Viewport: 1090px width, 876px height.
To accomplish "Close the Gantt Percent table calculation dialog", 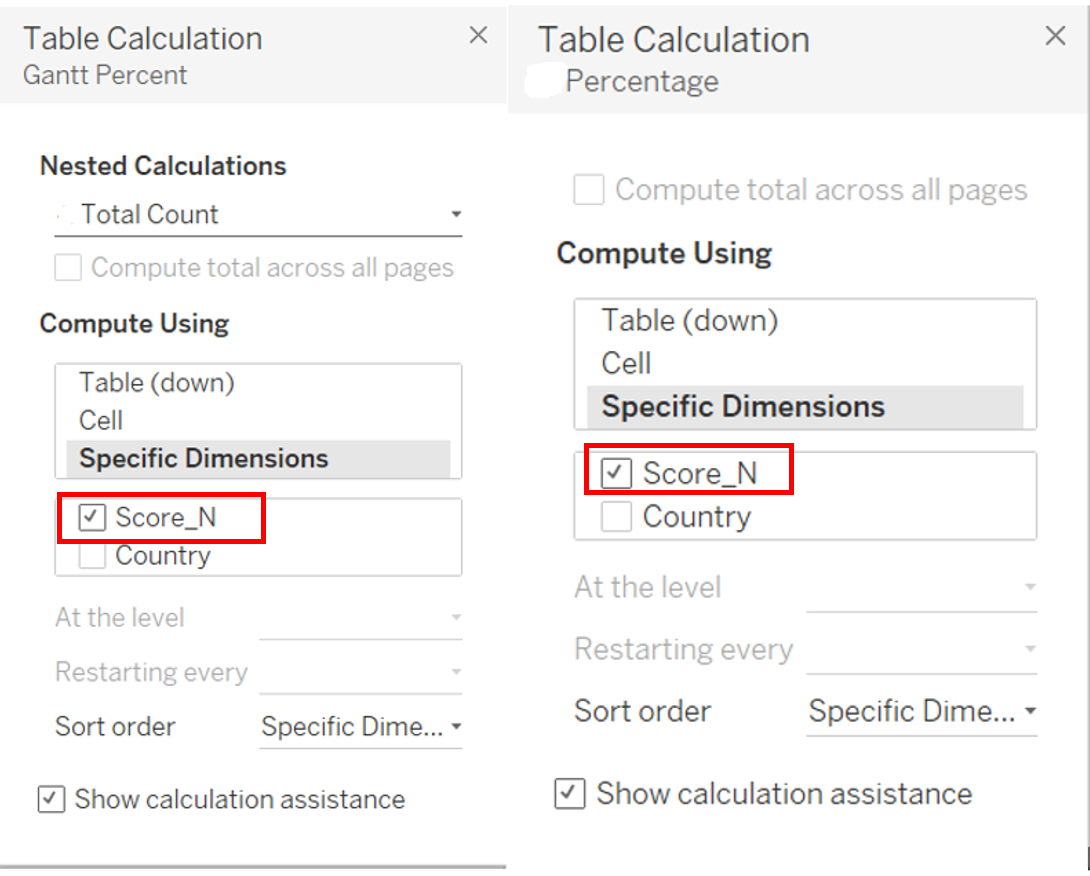I will 479,36.
